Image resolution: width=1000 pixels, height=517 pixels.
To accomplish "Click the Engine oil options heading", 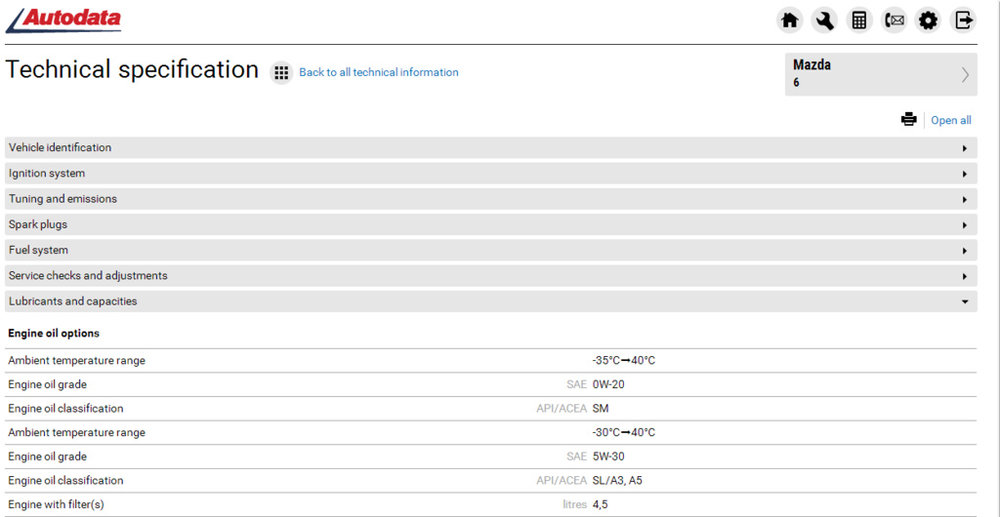I will [54, 333].
